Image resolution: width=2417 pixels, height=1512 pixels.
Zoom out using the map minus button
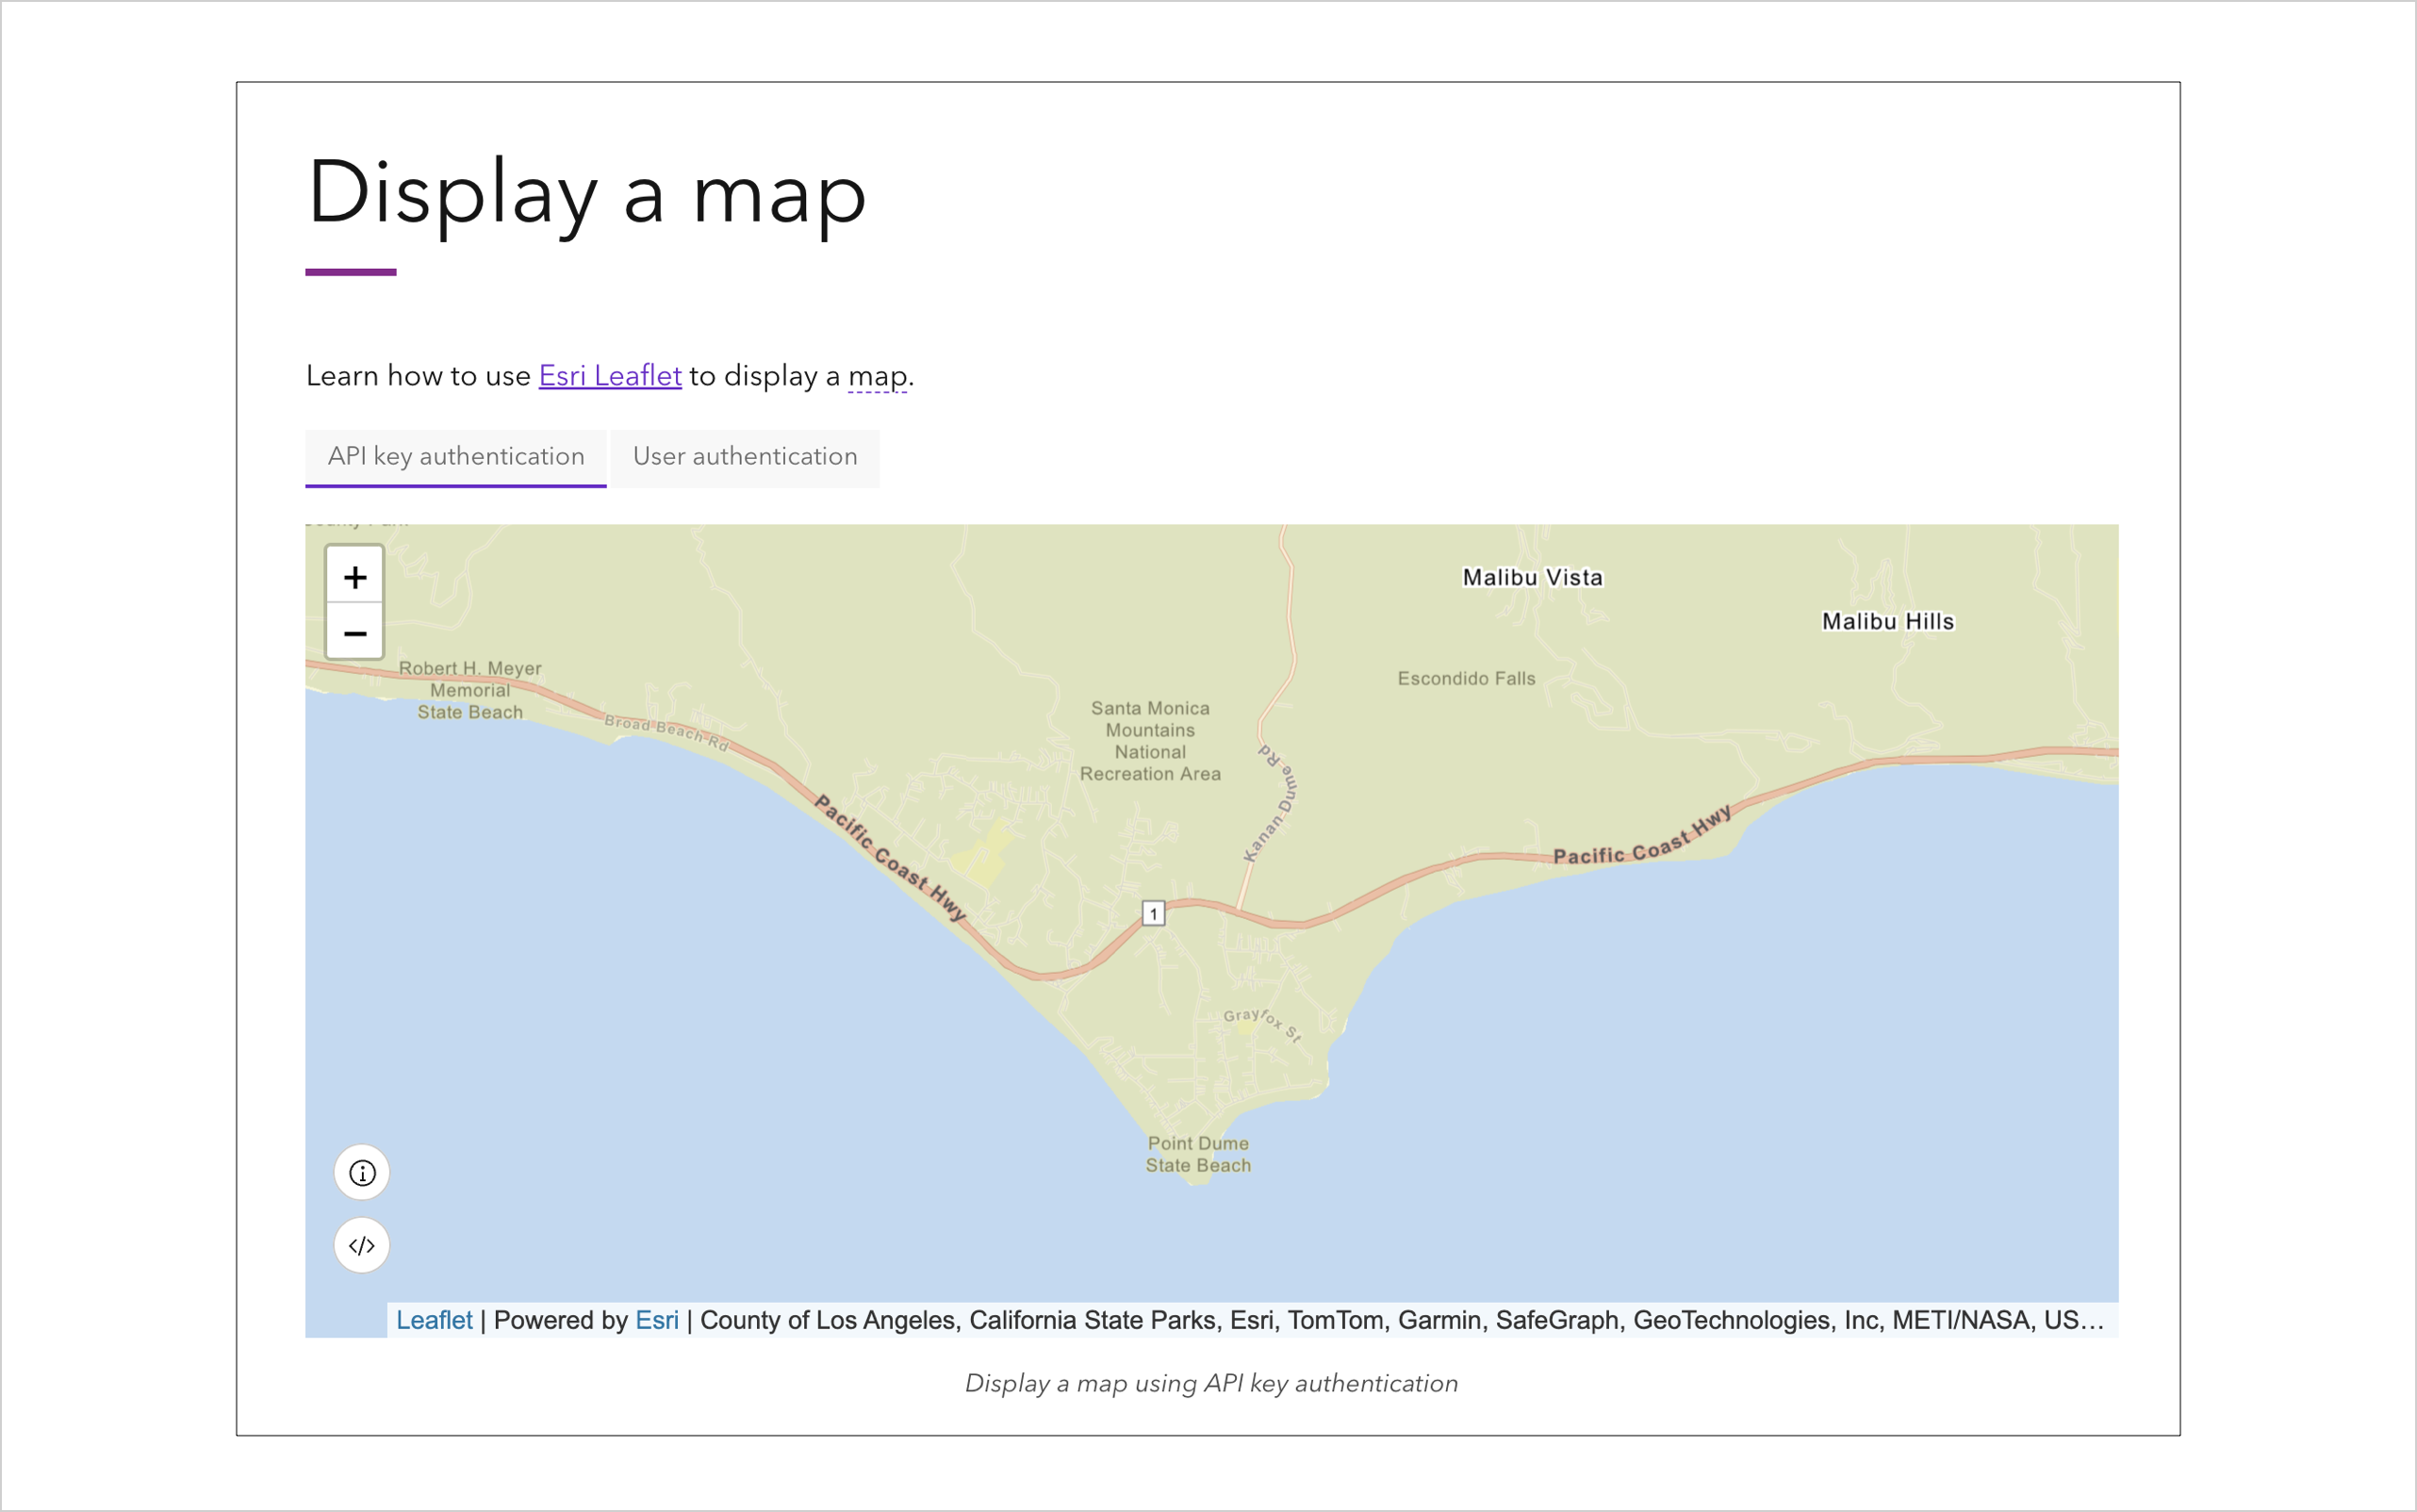tap(355, 633)
